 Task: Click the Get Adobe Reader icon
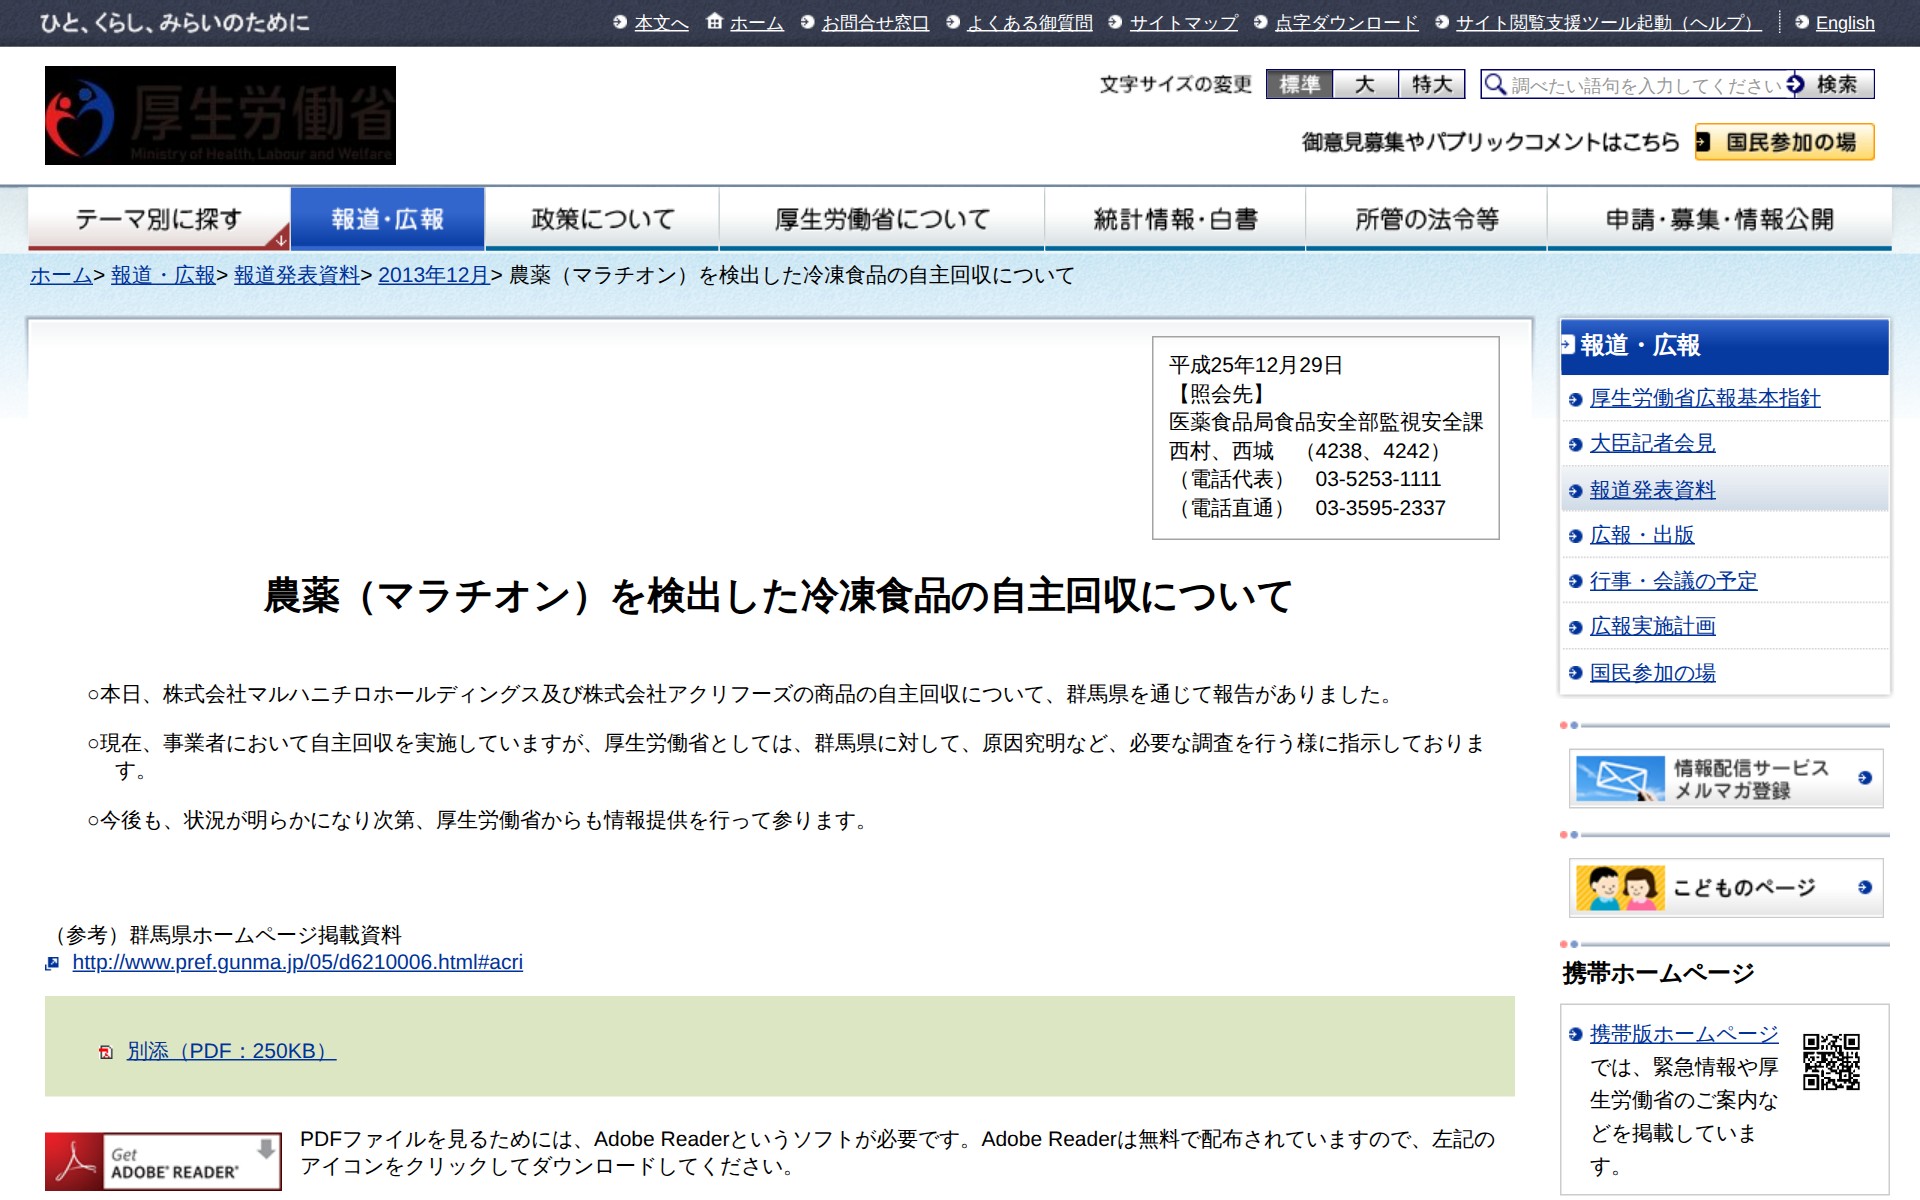coord(163,1161)
